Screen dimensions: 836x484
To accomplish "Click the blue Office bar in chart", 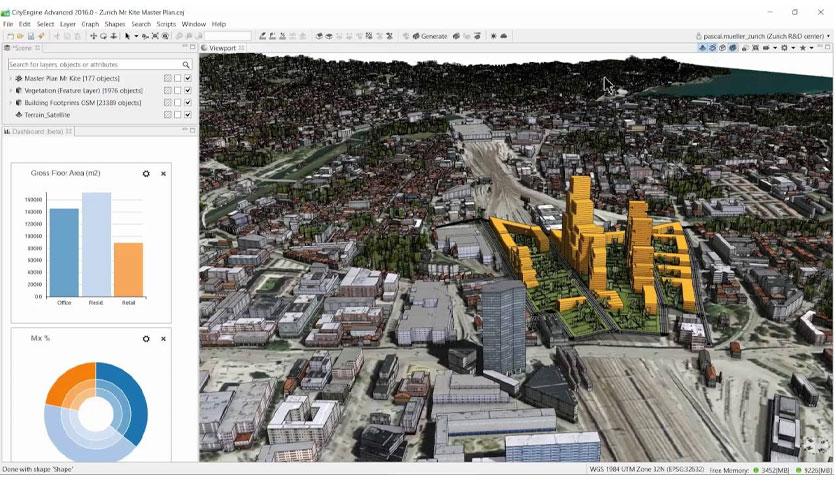I will tap(64, 253).
